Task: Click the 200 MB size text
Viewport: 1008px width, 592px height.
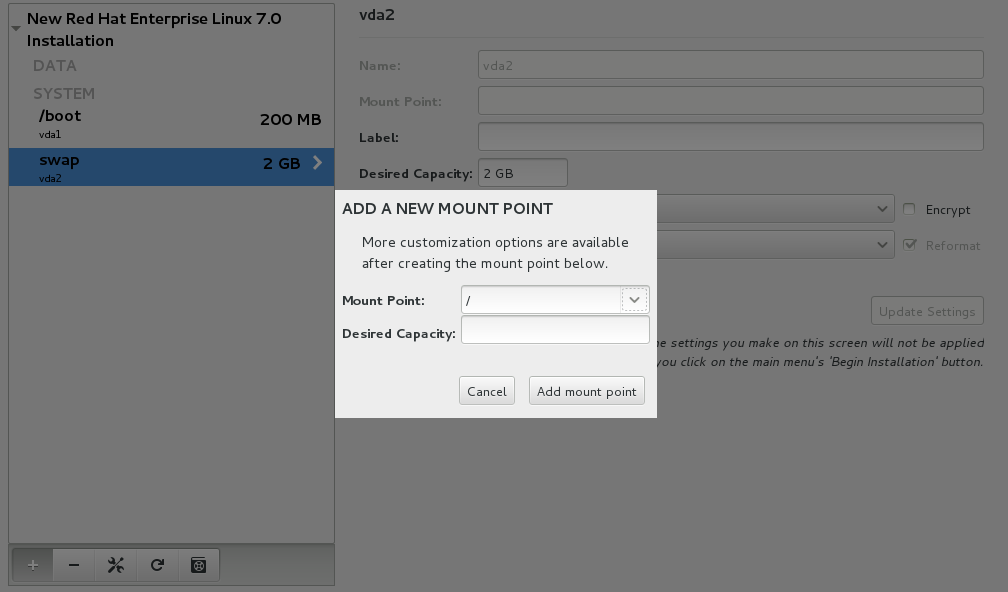Action: click(x=291, y=120)
